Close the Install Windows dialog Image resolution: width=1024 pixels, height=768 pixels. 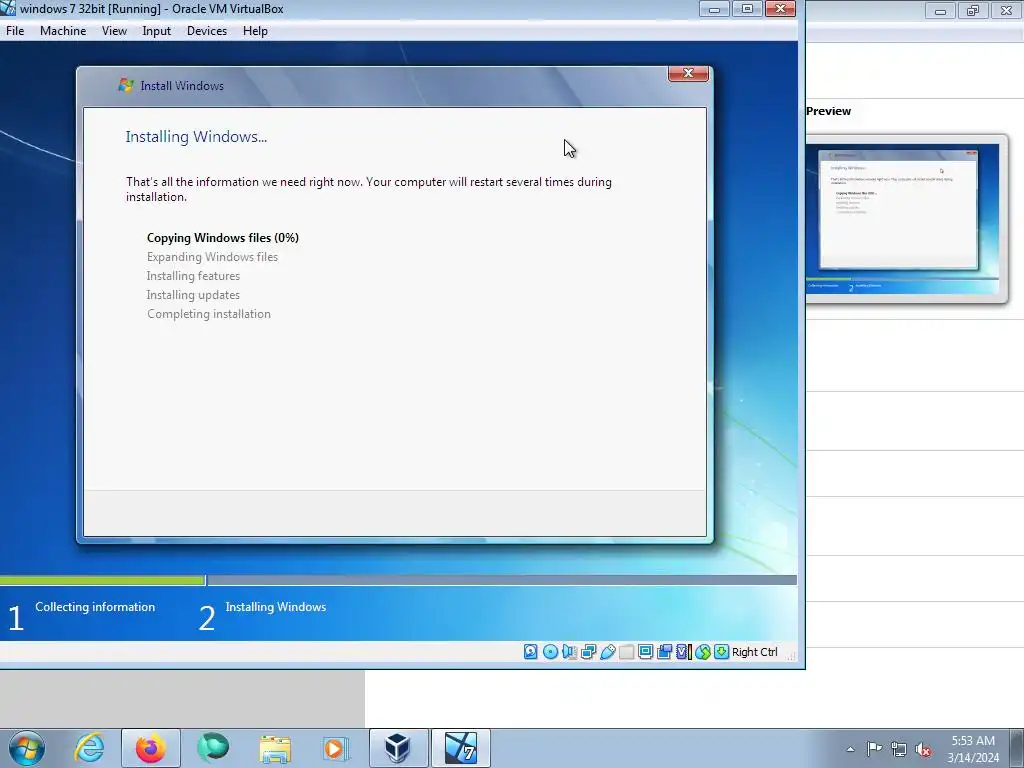pyautogui.click(x=688, y=73)
